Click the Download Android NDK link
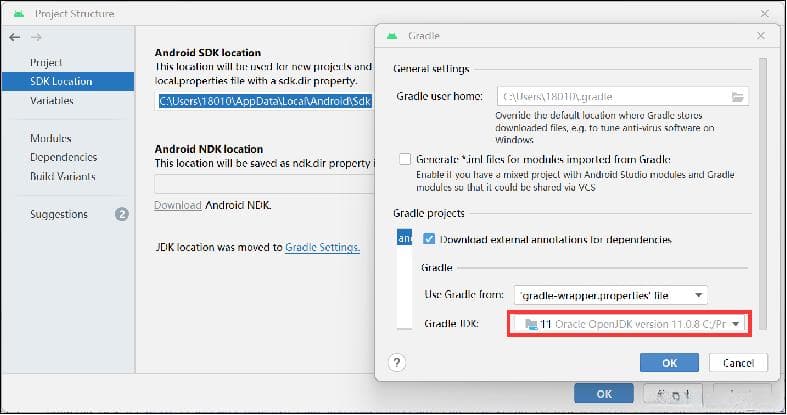Viewport: 787px width, 415px height. point(178,205)
